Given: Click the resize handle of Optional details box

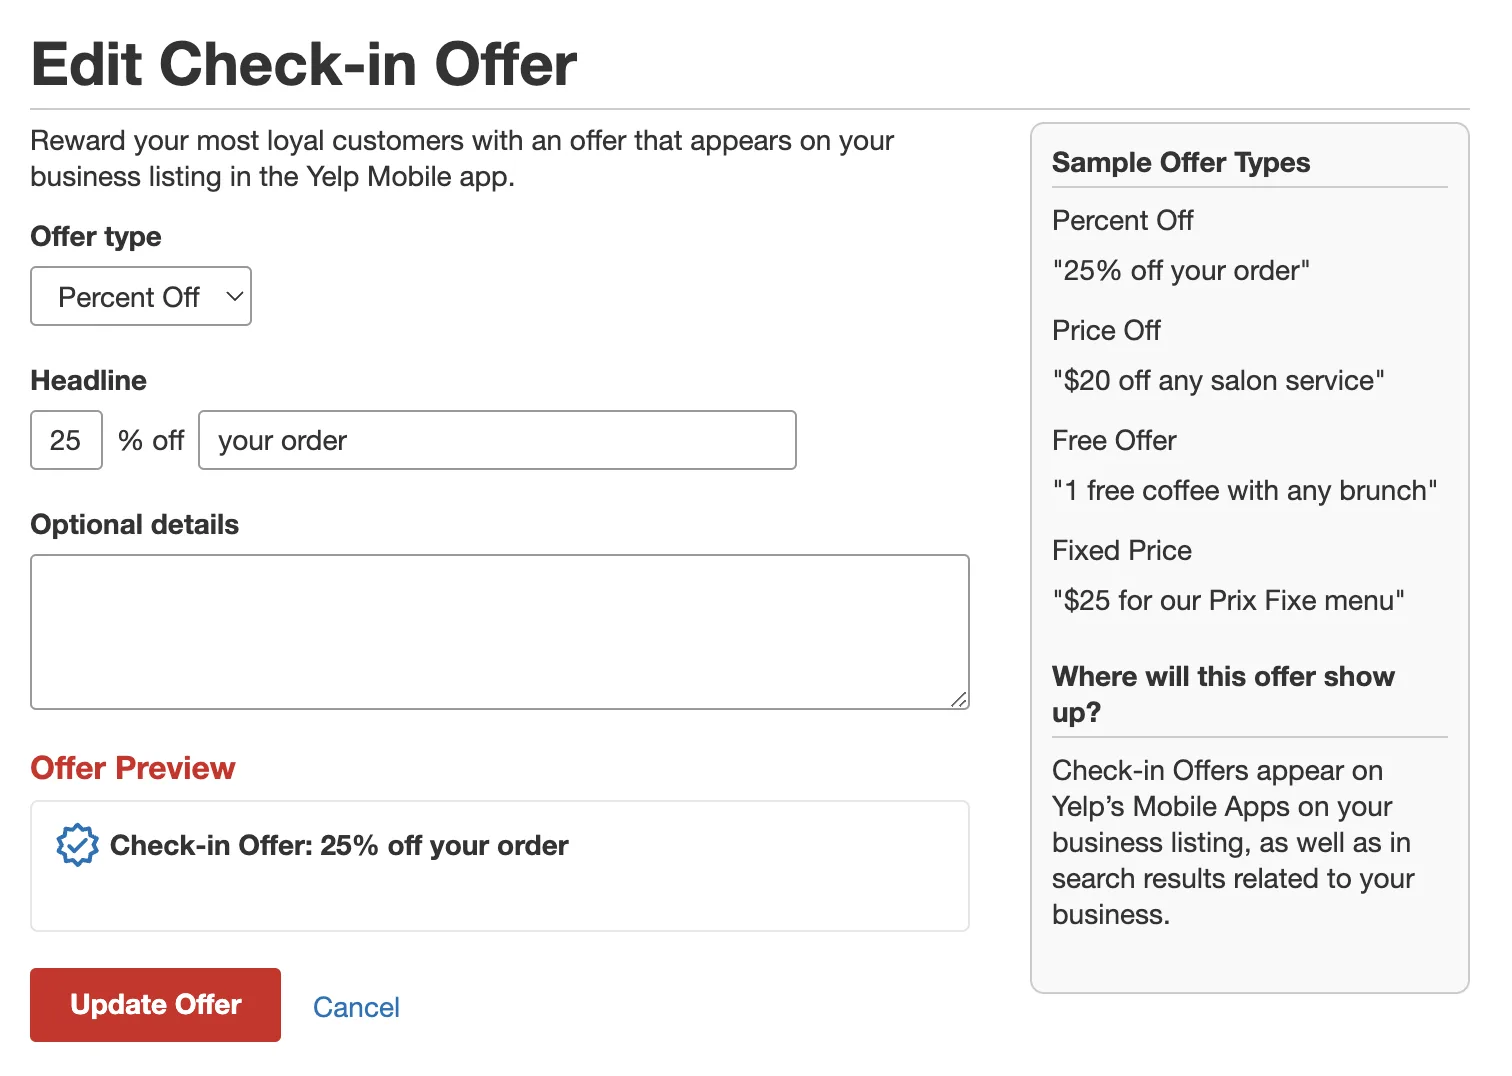Looking at the screenshot, I should pyautogui.click(x=959, y=699).
